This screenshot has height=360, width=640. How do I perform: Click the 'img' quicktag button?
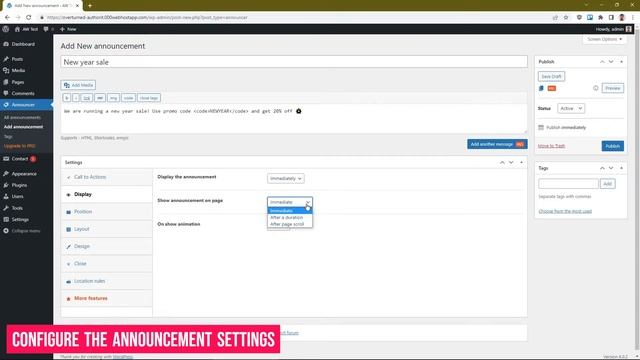pos(114,98)
